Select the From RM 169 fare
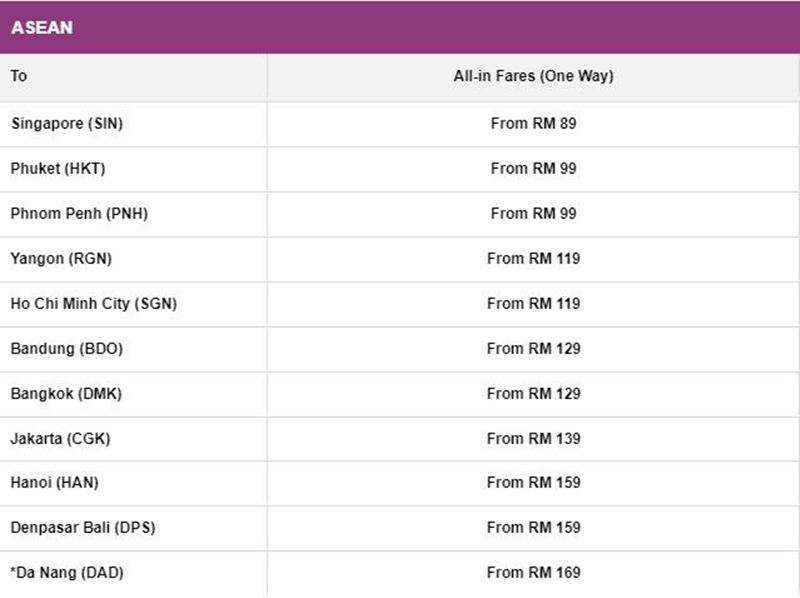Image resolution: width=800 pixels, height=598 pixels. tap(533, 572)
